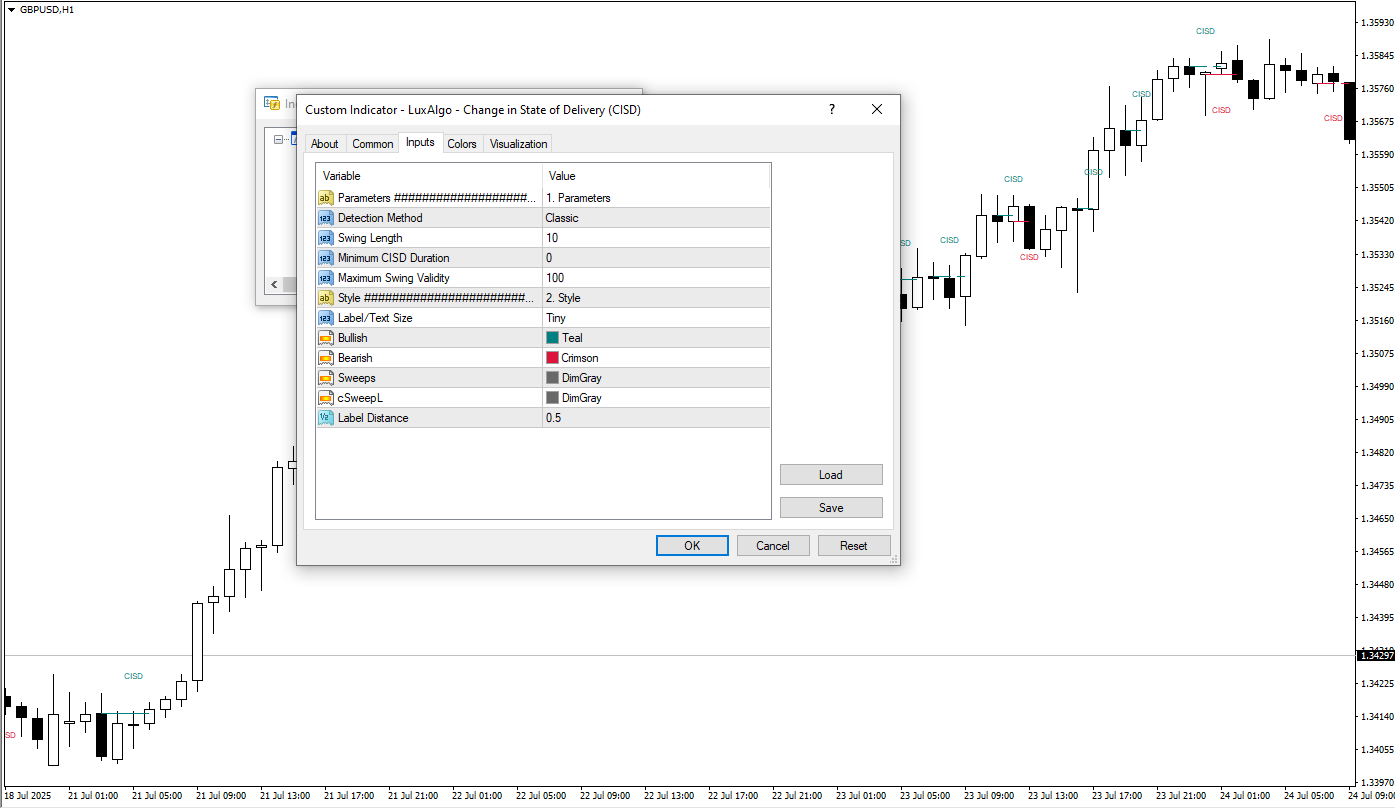Click the 'Bearish' variable name
The image size is (1395, 808).
pyautogui.click(x=355, y=358)
